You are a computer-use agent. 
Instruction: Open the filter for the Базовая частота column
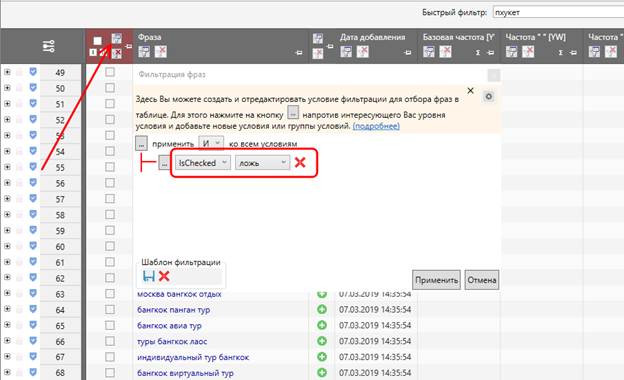tap(429, 51)
